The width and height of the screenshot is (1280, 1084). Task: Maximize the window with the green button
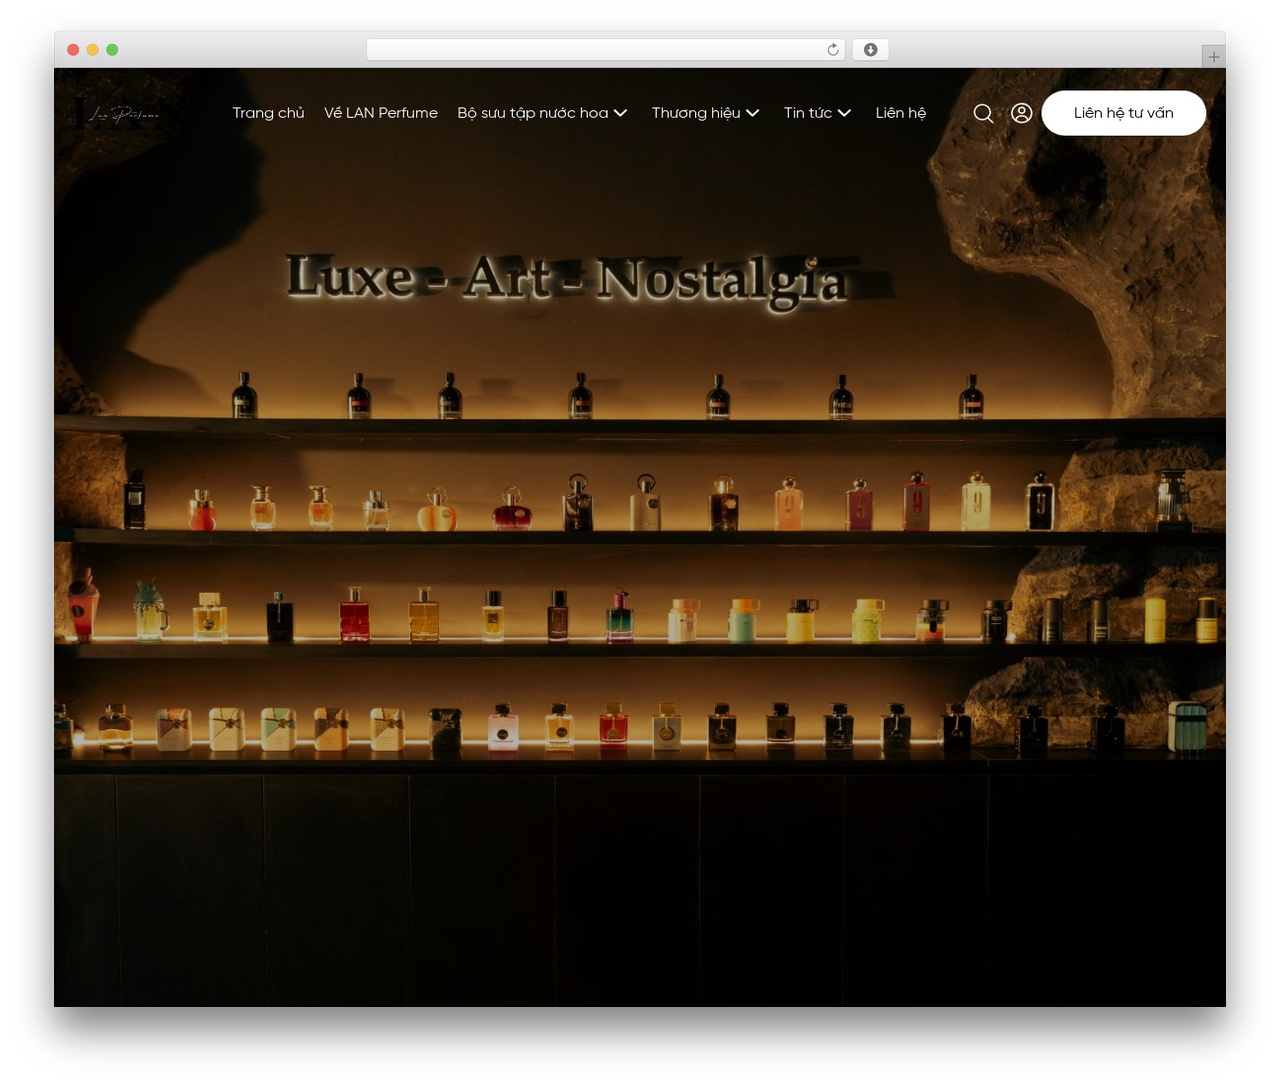(112, 50)
